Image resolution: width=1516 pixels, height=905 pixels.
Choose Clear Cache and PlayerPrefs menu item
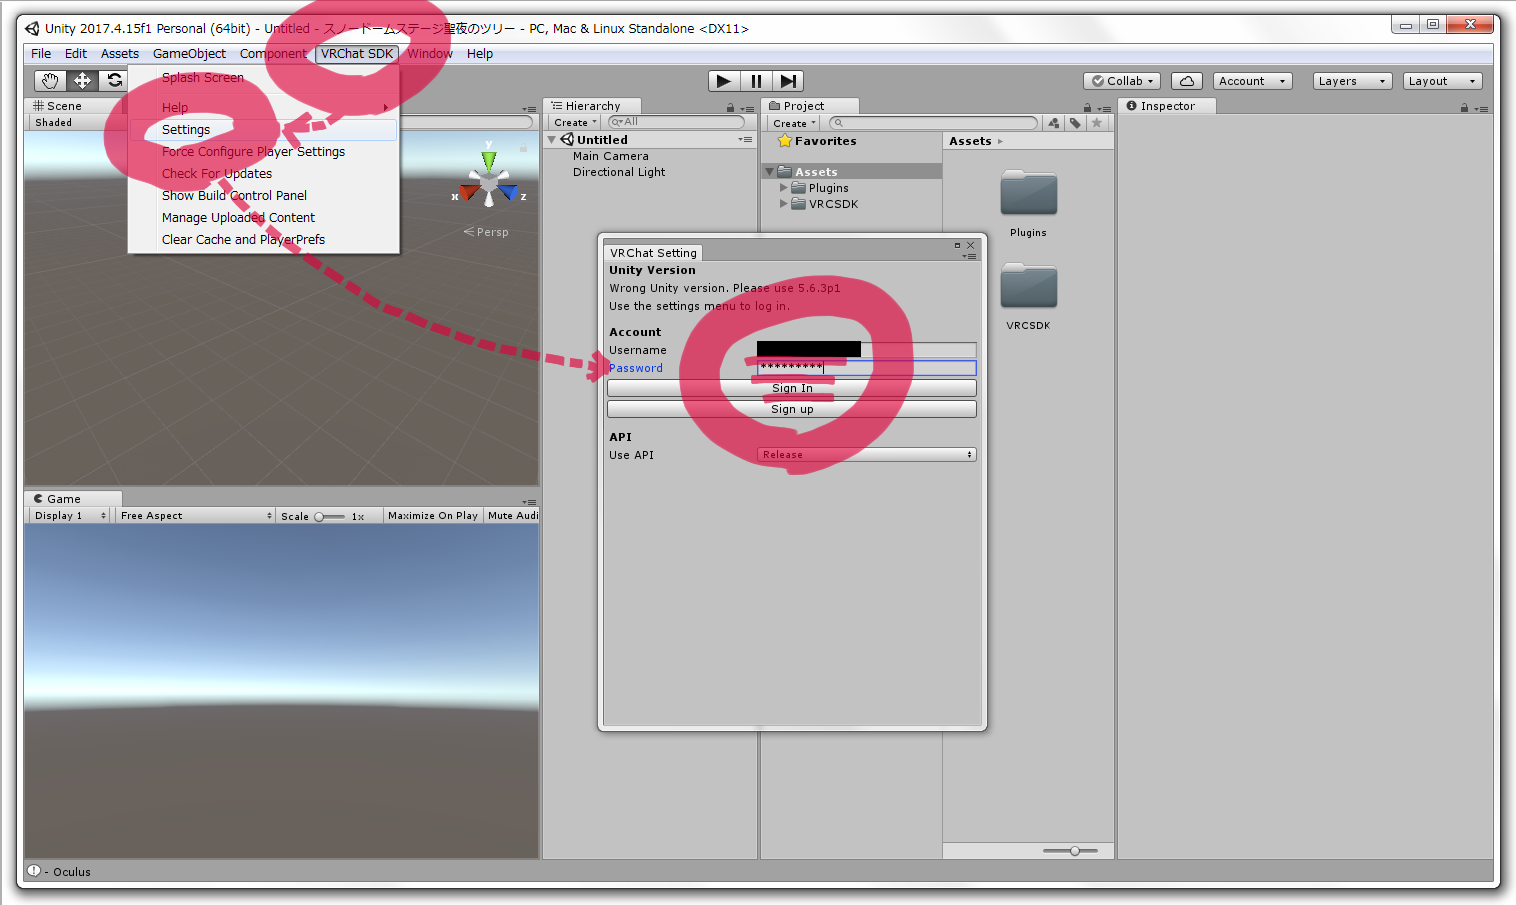pos(263,240)
